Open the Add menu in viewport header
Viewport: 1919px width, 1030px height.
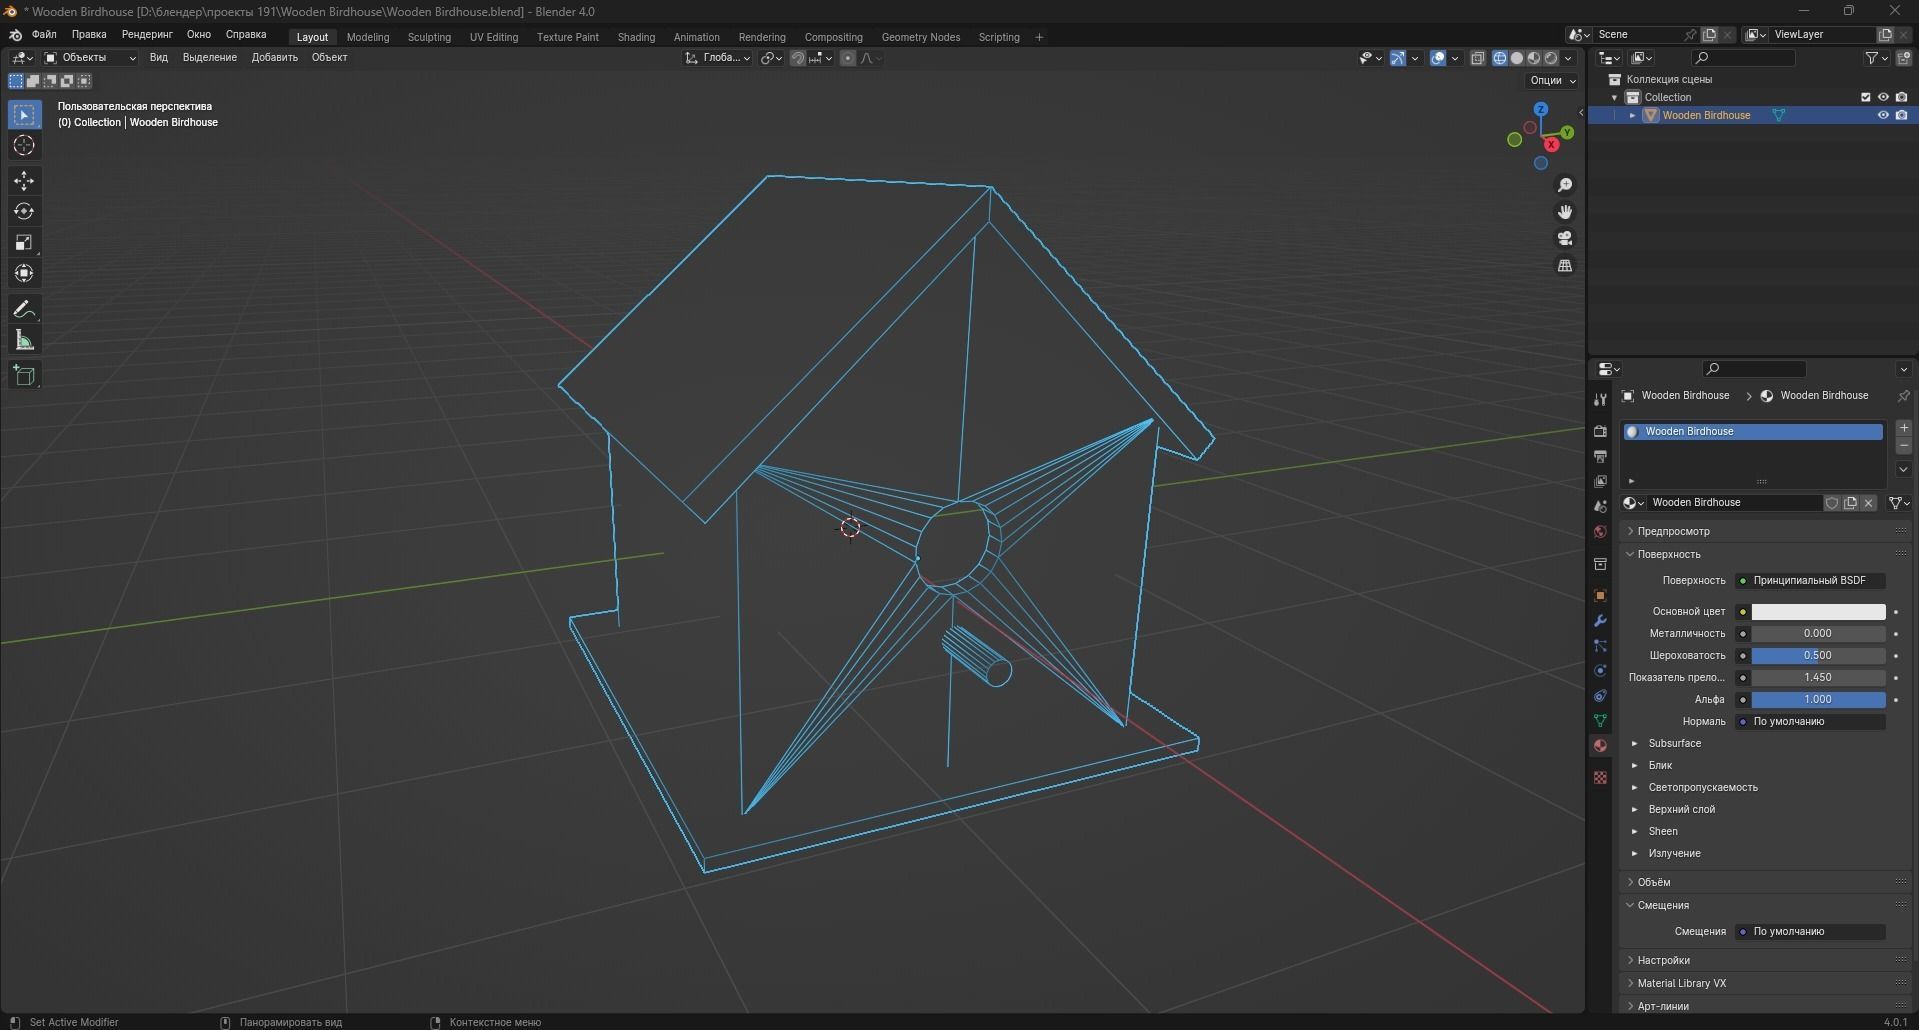pyautogui.click(x=274, y=57)
